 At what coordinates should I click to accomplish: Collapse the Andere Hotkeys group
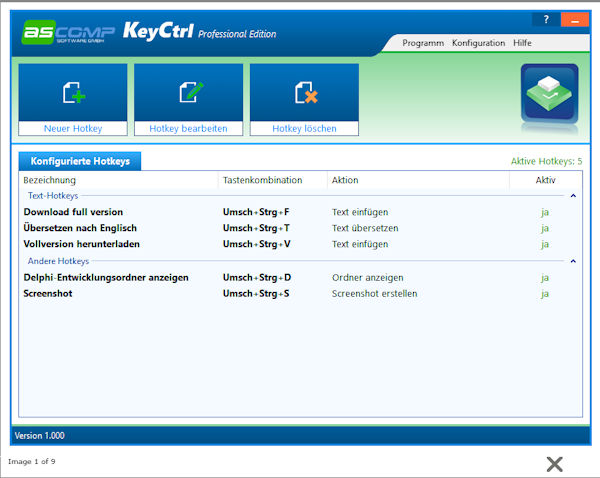[x=573, y=261]
